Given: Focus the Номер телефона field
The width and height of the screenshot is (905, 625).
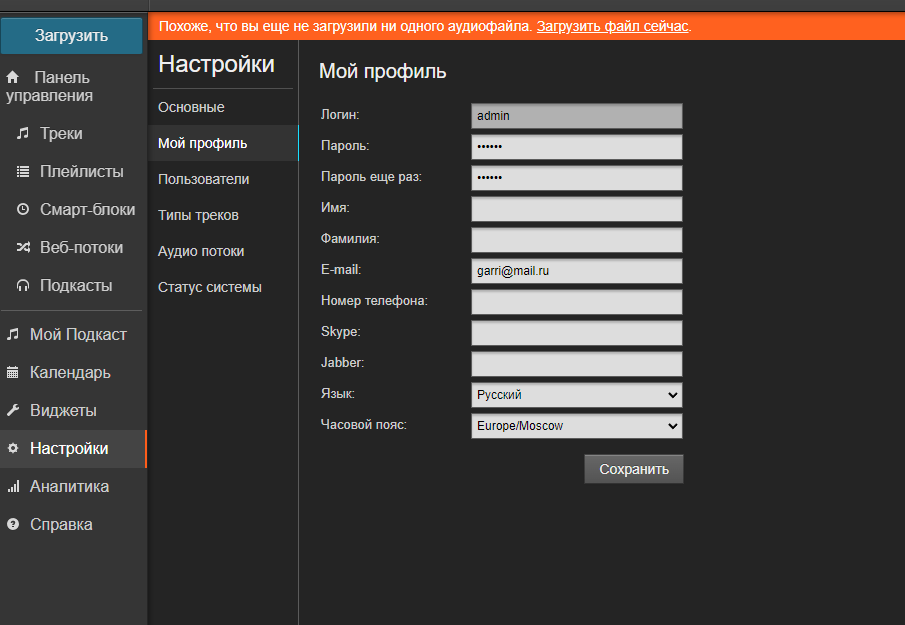Looking at the screenshot, I should tap(577, 302).
